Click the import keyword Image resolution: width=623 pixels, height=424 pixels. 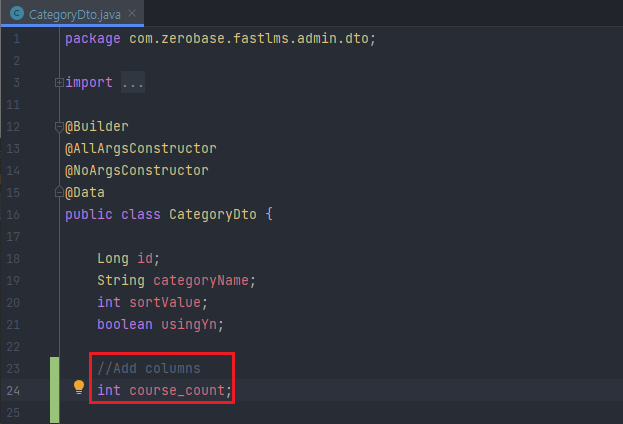point(89,83)
